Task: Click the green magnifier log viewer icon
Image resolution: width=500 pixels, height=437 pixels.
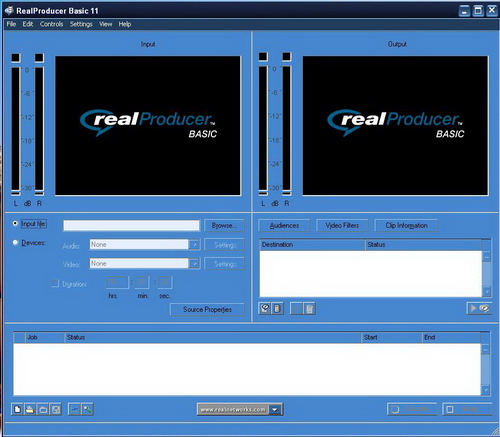Action: click(x=87, y=409)
